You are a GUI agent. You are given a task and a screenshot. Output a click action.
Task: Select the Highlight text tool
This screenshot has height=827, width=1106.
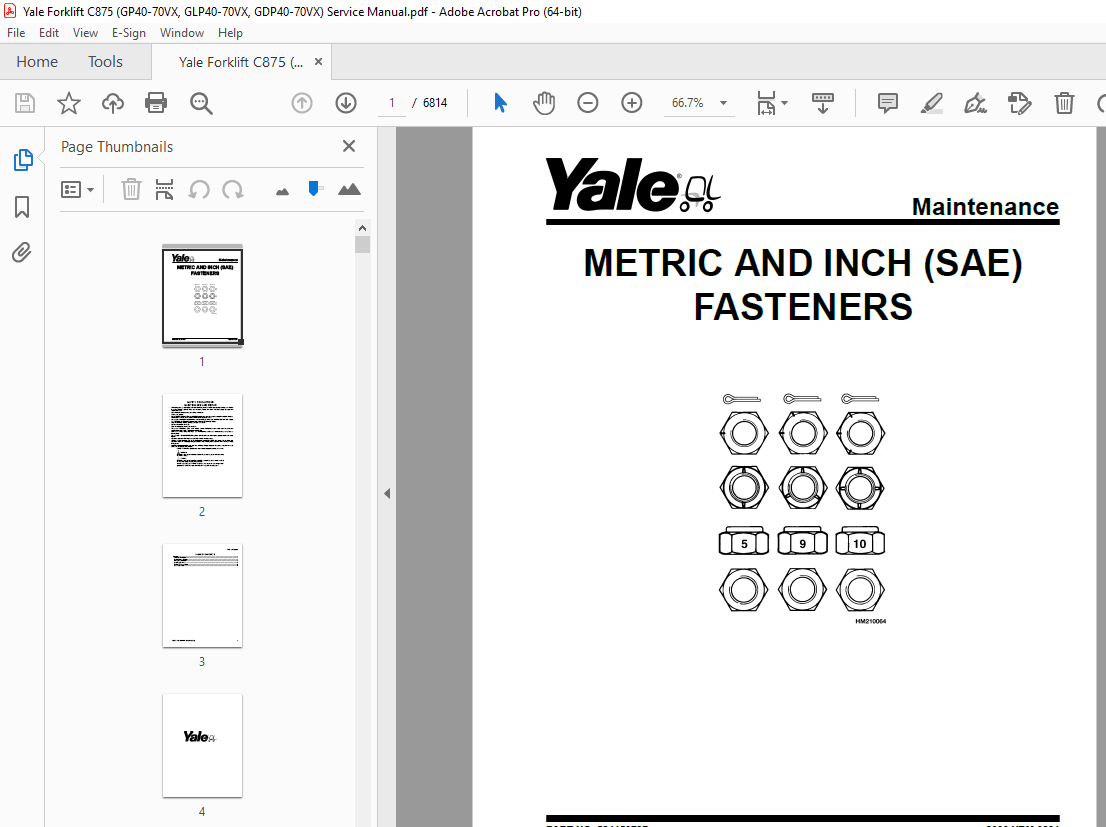pos(932,103)
